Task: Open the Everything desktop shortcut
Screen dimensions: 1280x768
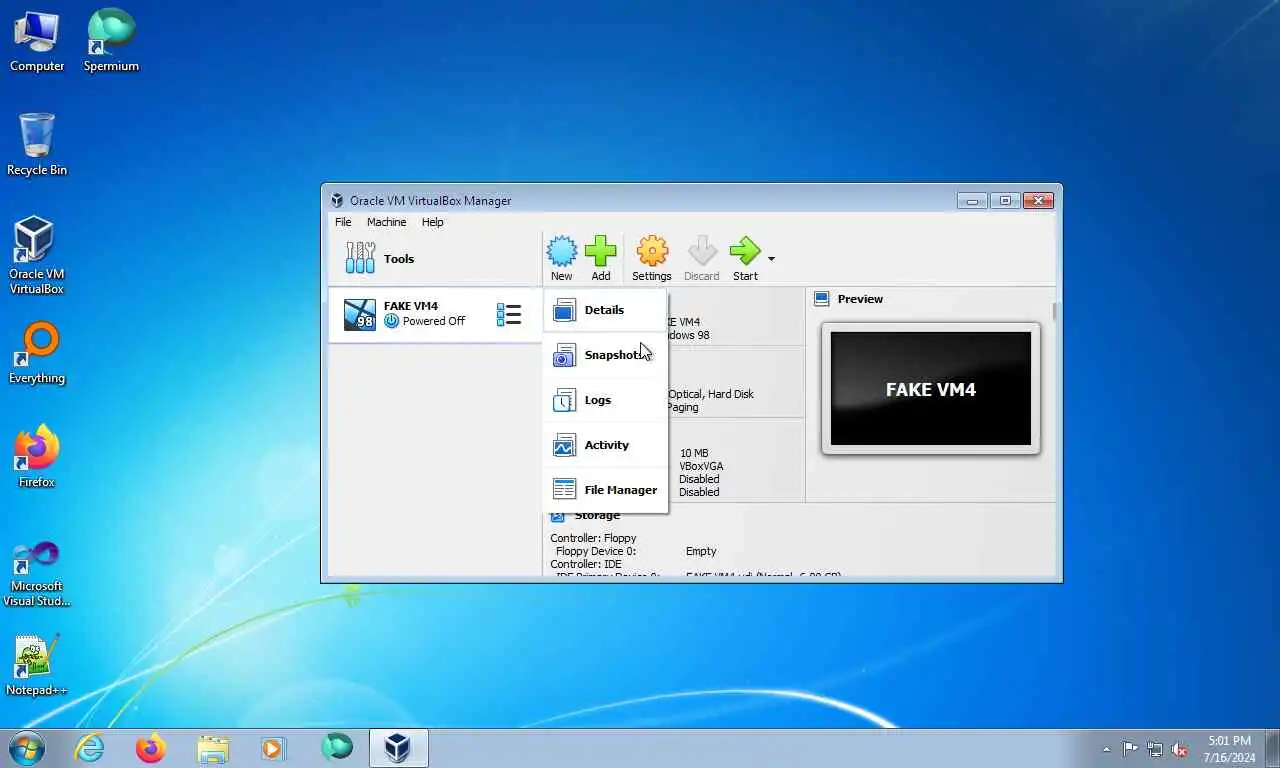Action: pos(37,354)
